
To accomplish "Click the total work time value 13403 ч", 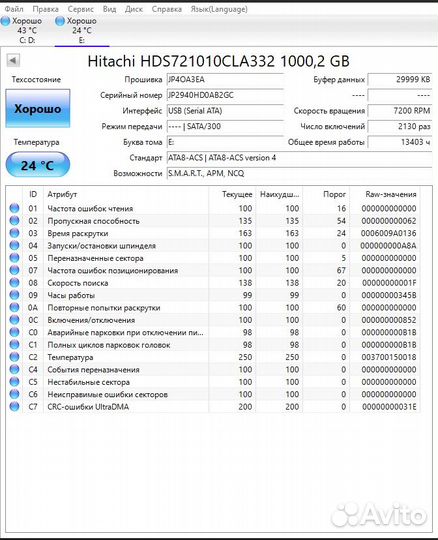I will click(x=399, y=142).
